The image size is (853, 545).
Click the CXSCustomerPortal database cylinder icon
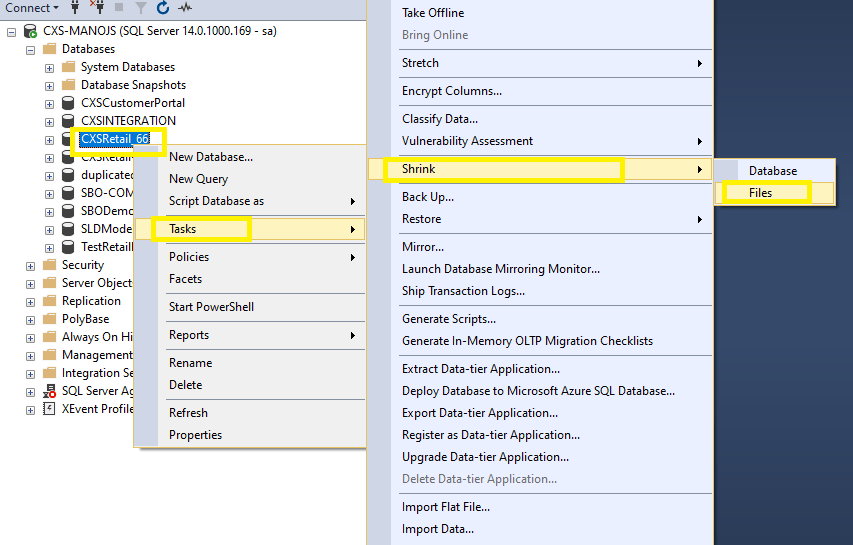tap(68, 103)
